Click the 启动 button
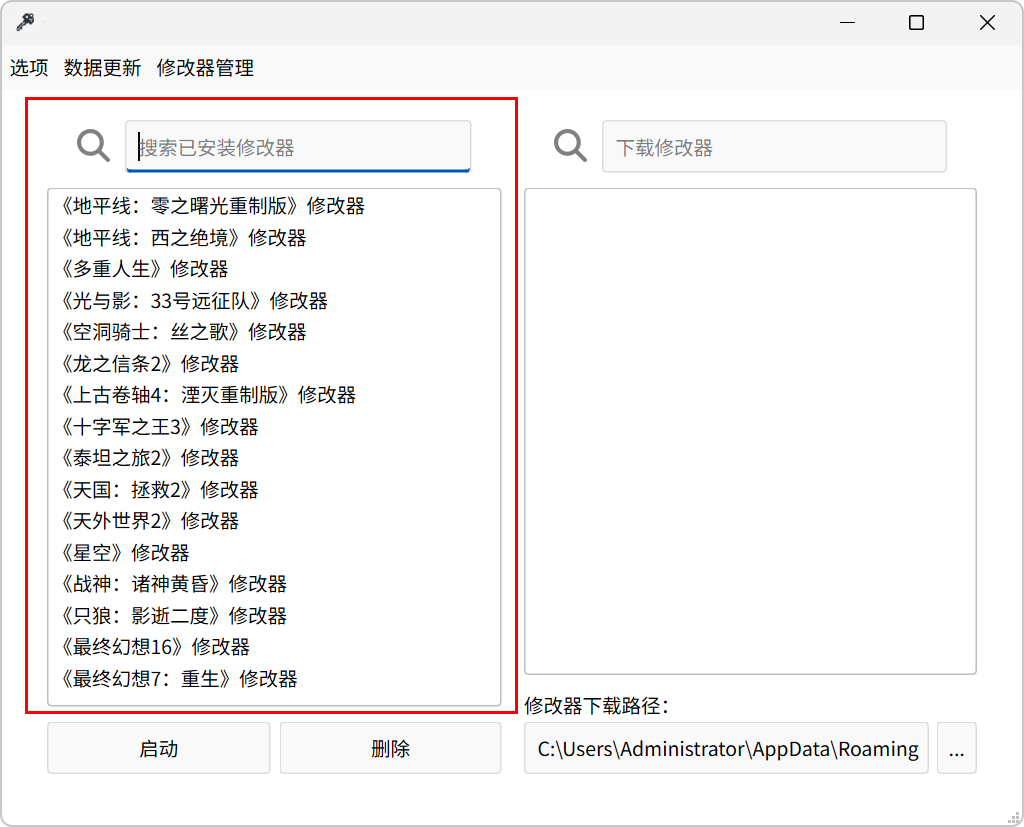 [158, 748]
